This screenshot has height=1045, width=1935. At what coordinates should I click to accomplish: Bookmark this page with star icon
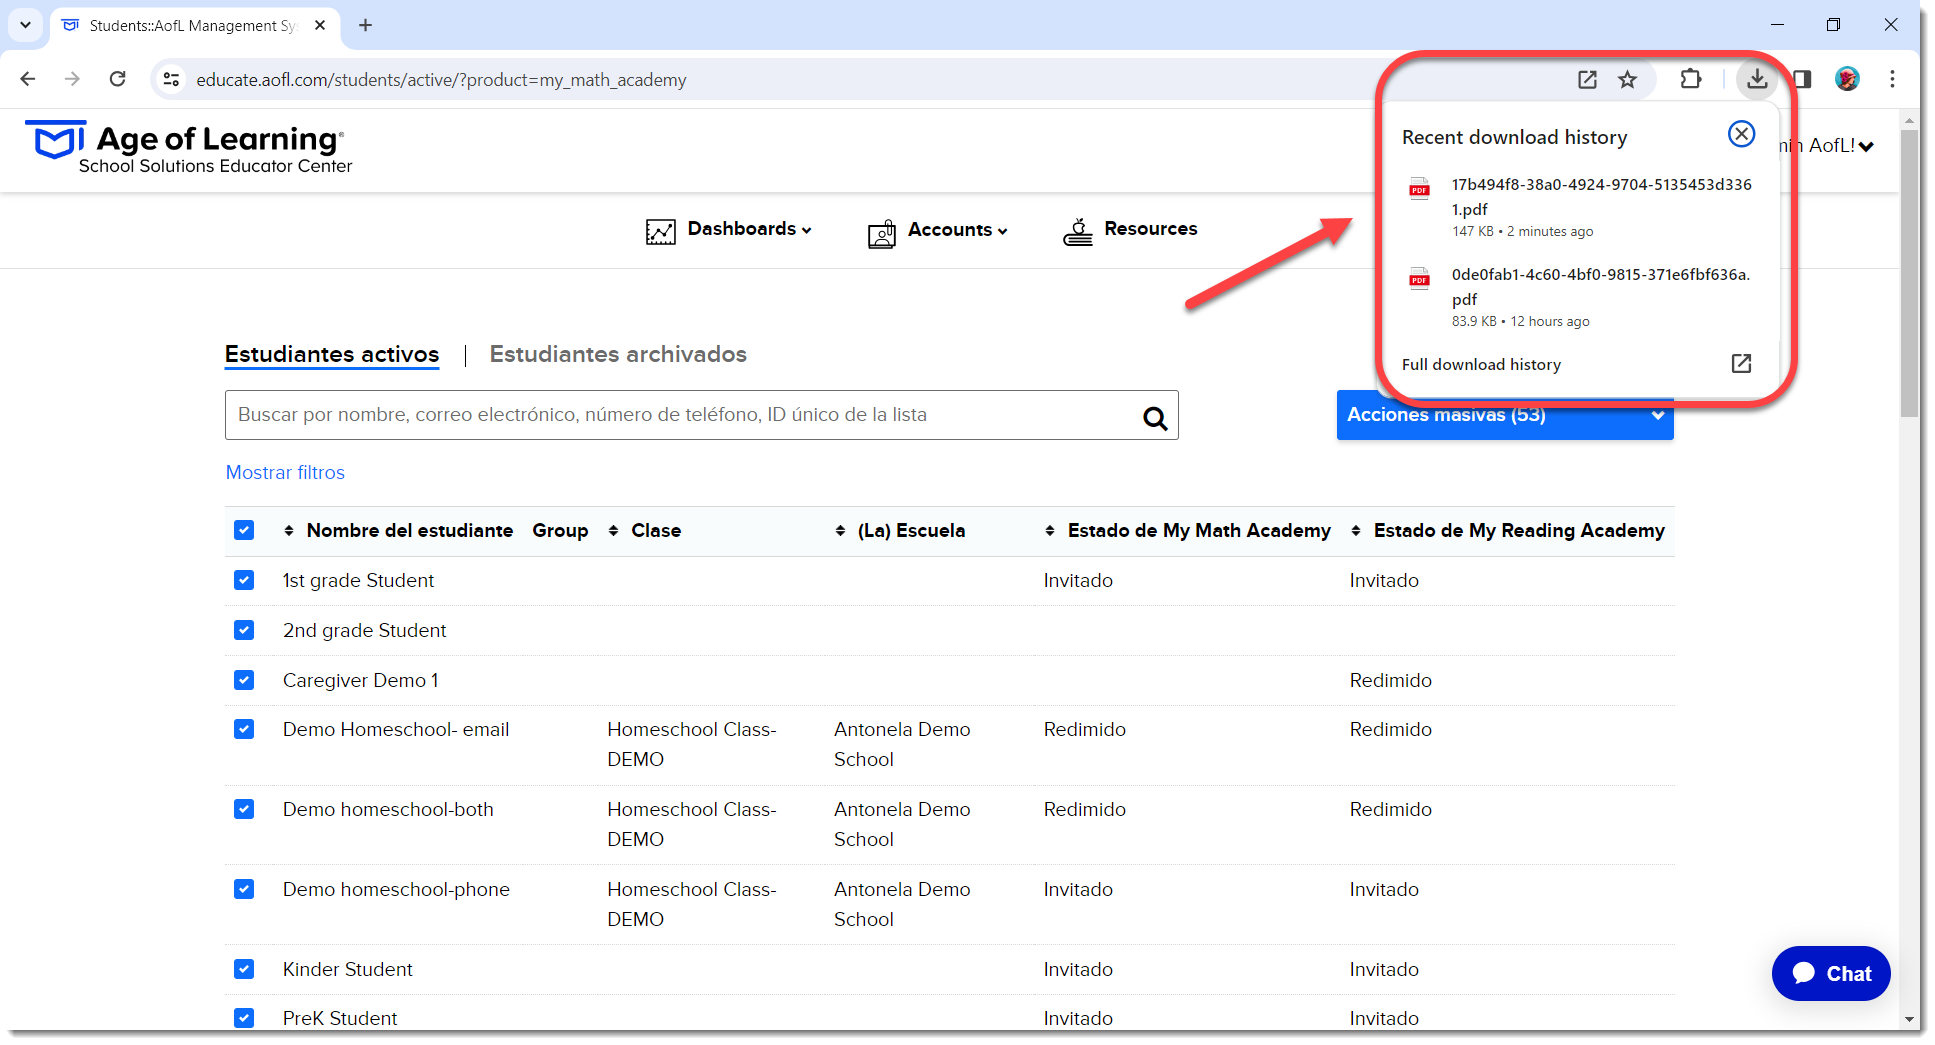coord(1628,79)
